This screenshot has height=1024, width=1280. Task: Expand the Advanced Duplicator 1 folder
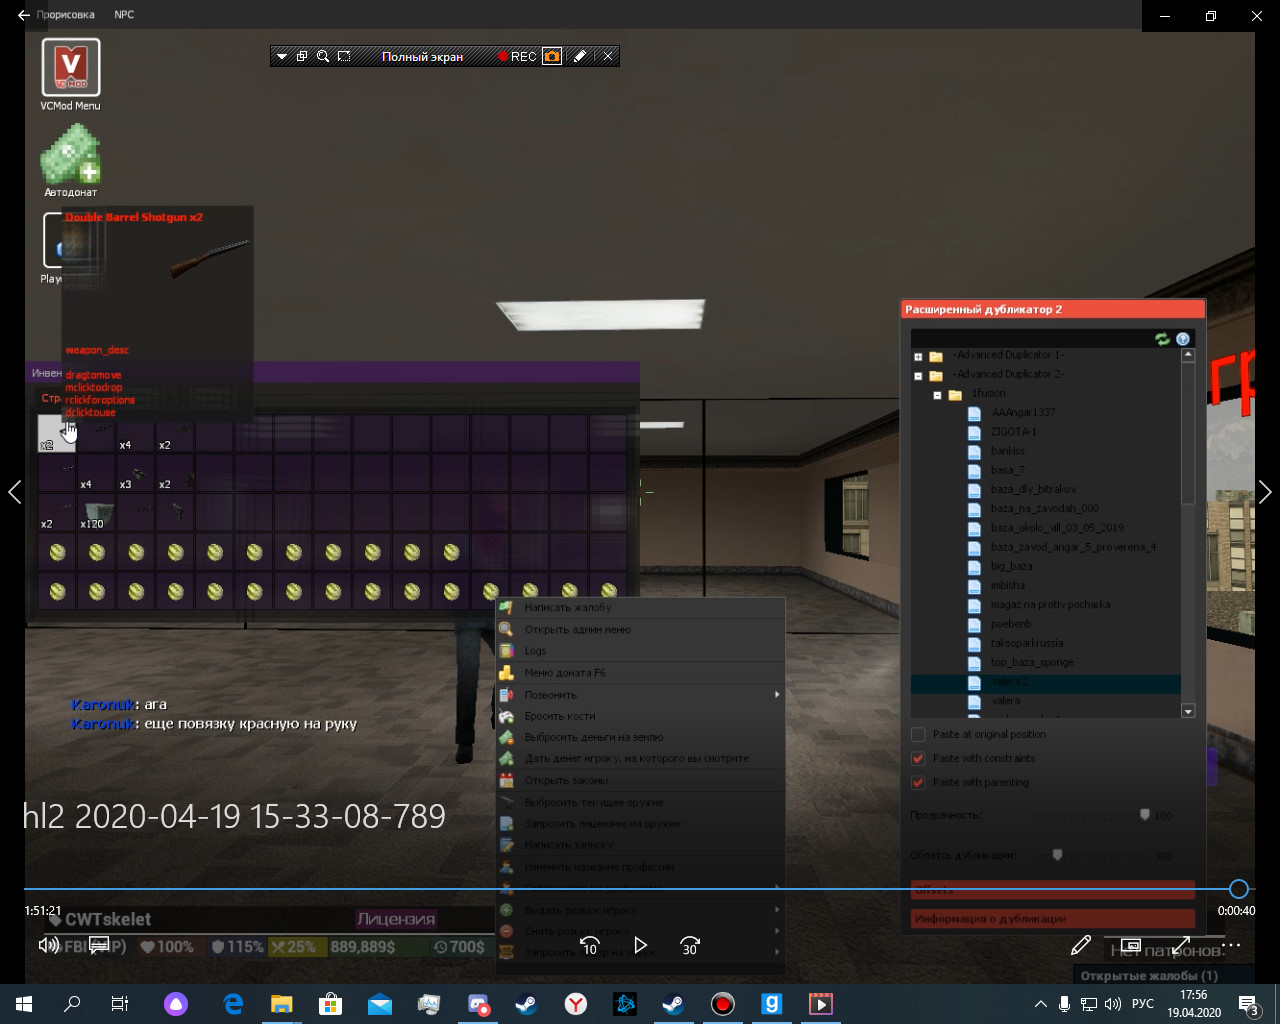pyautogui.click(x=918, y=356)
